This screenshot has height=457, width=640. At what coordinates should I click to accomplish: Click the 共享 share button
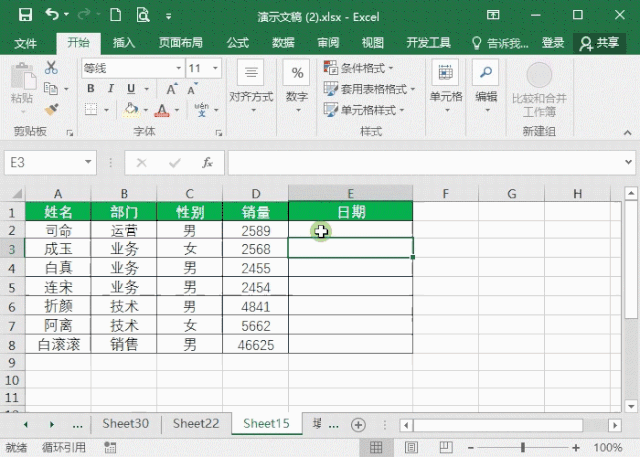[x=599, y=43]
